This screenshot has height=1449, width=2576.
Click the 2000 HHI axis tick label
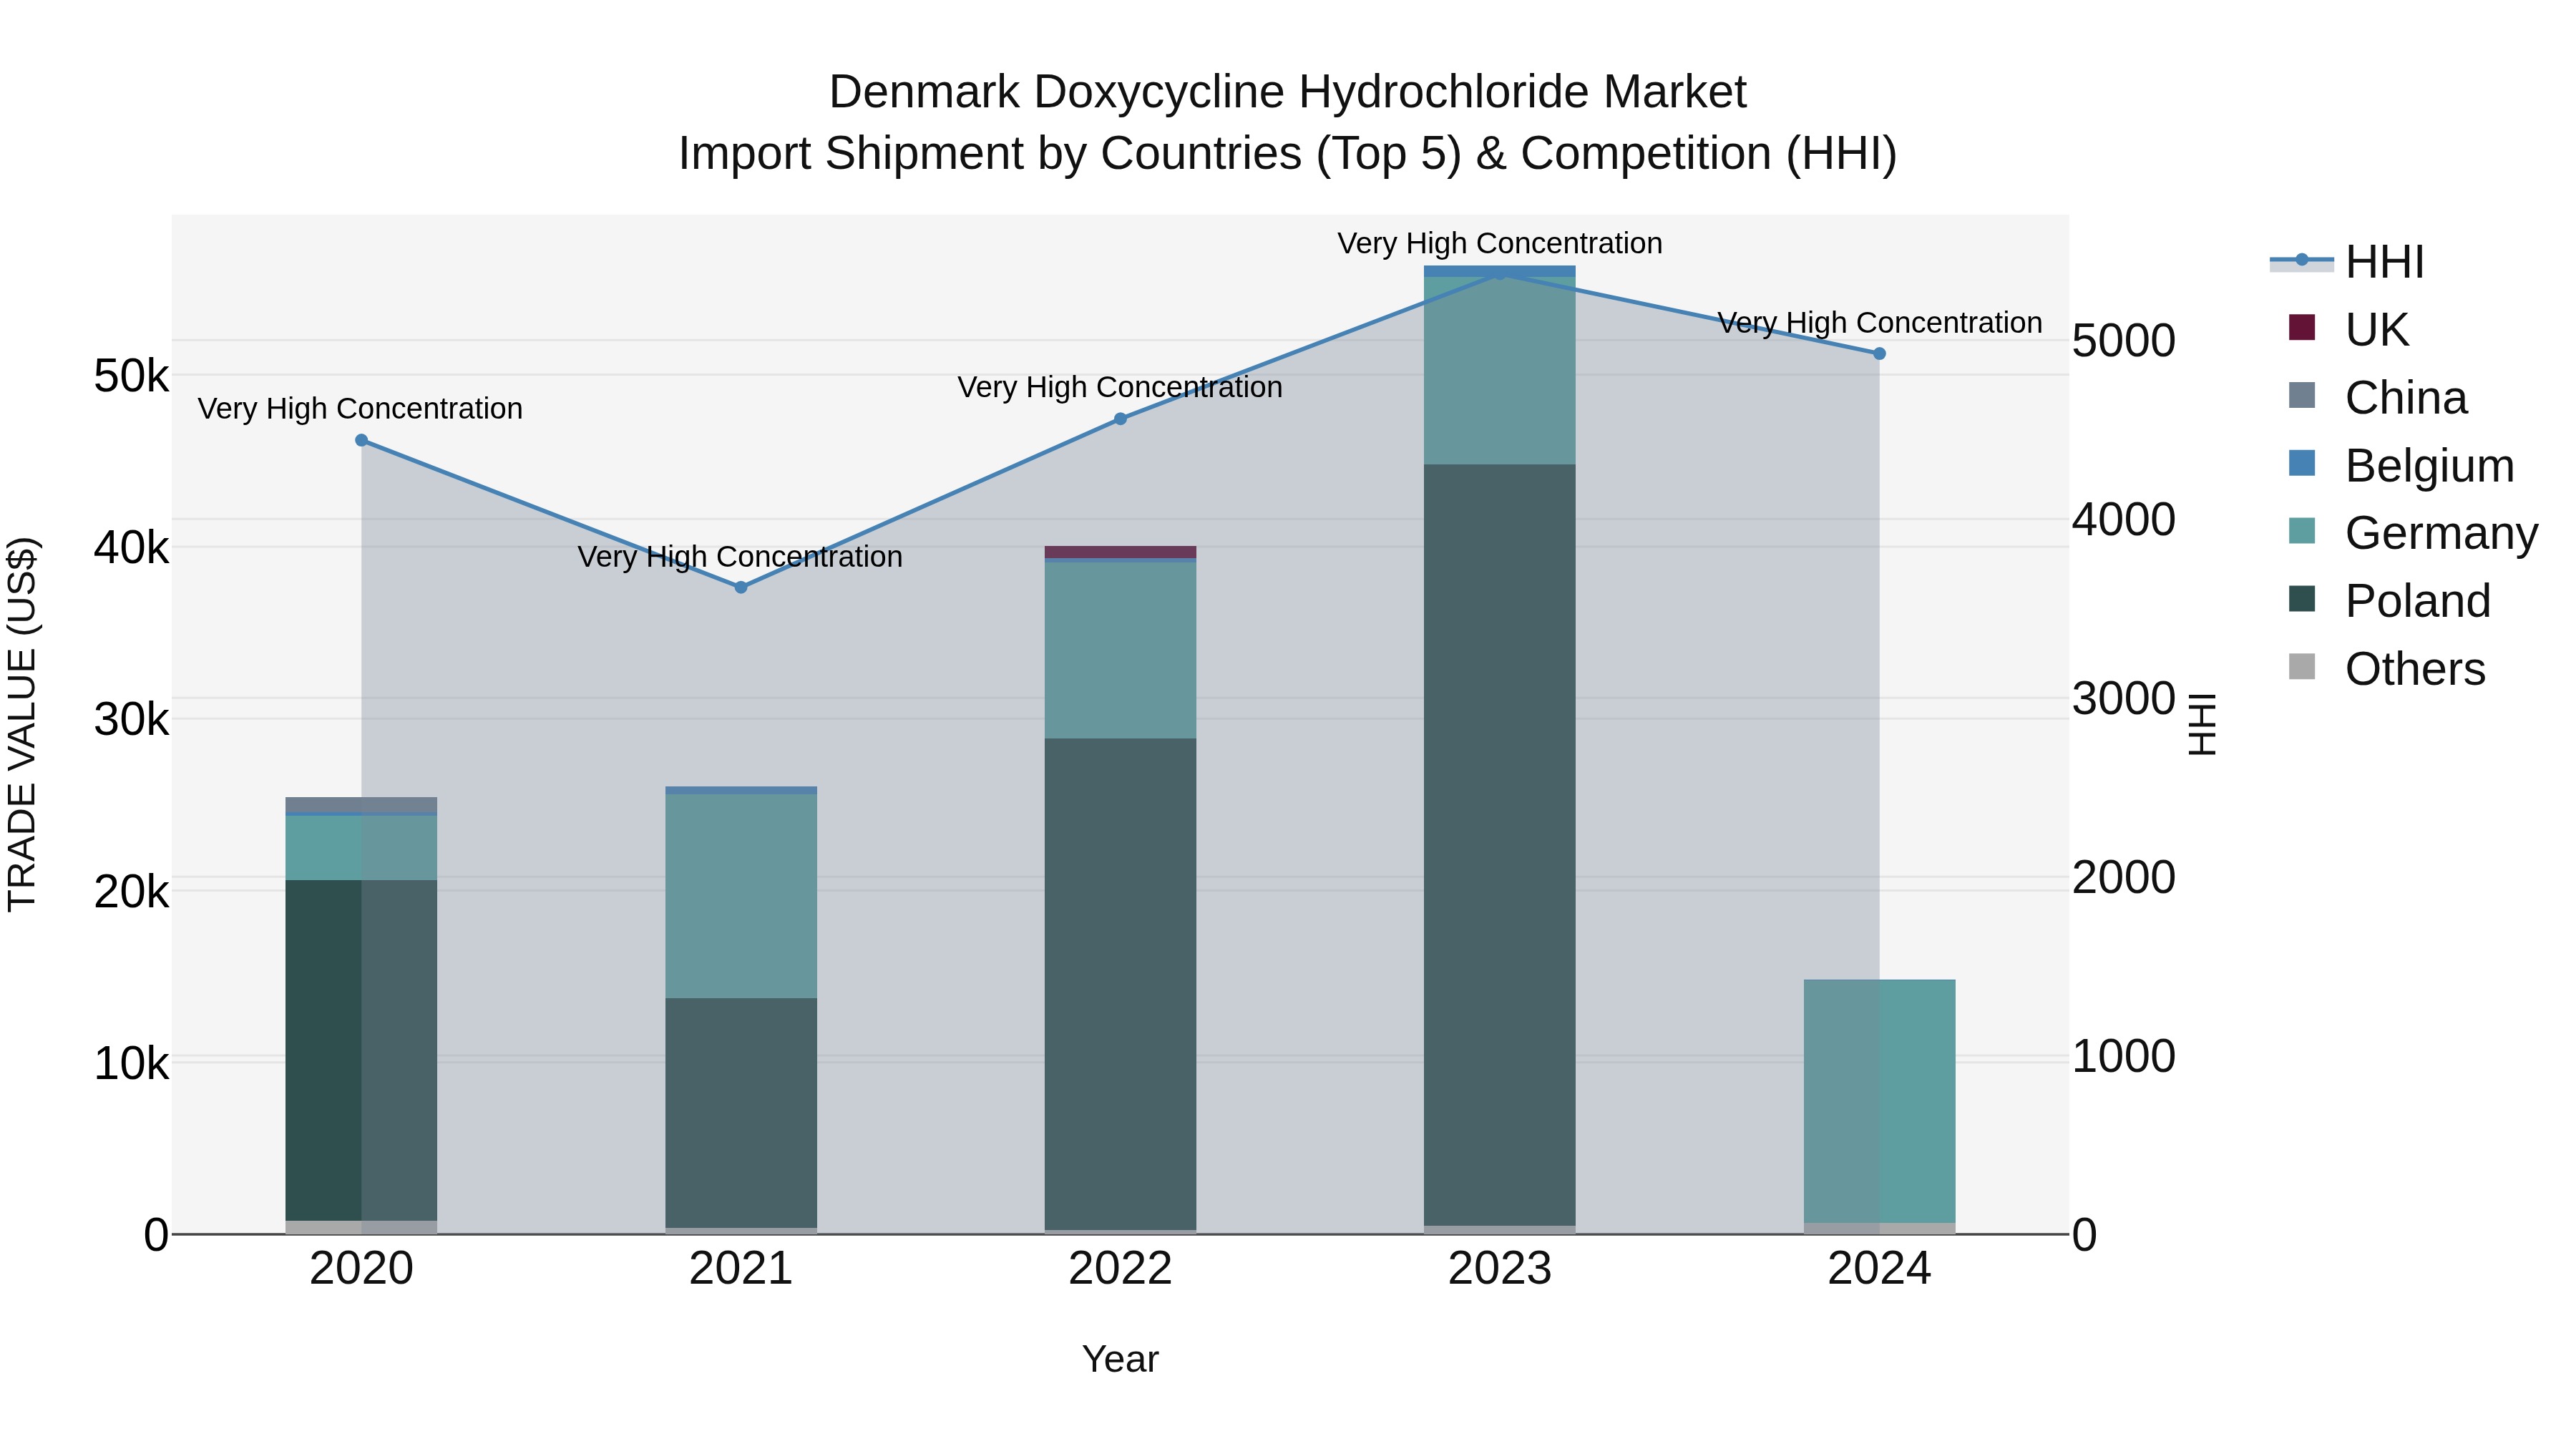coord(2123,877)
